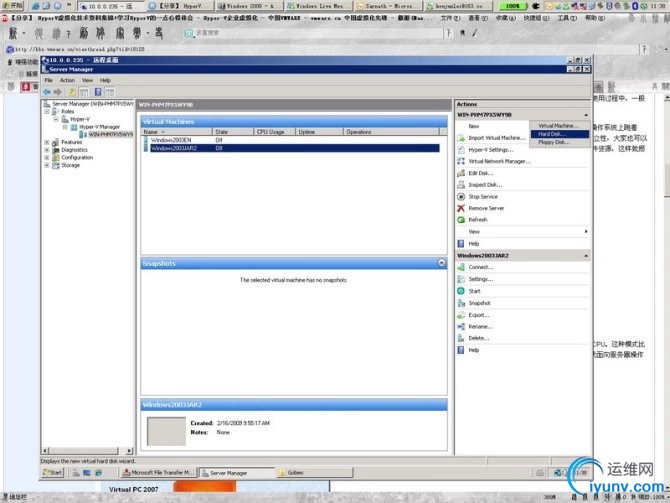Click the Connect icon for Windows2003JAR2
670x503 pixels.
461,267
